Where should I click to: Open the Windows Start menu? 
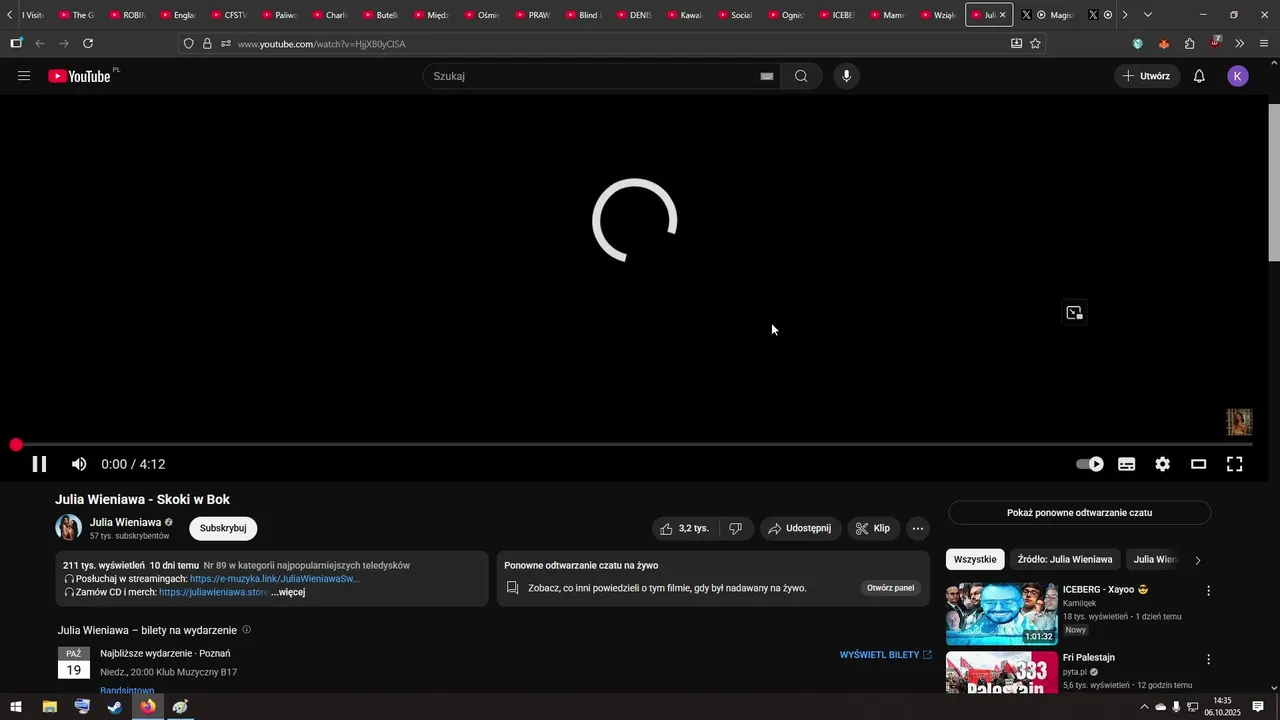click(16, 707)
